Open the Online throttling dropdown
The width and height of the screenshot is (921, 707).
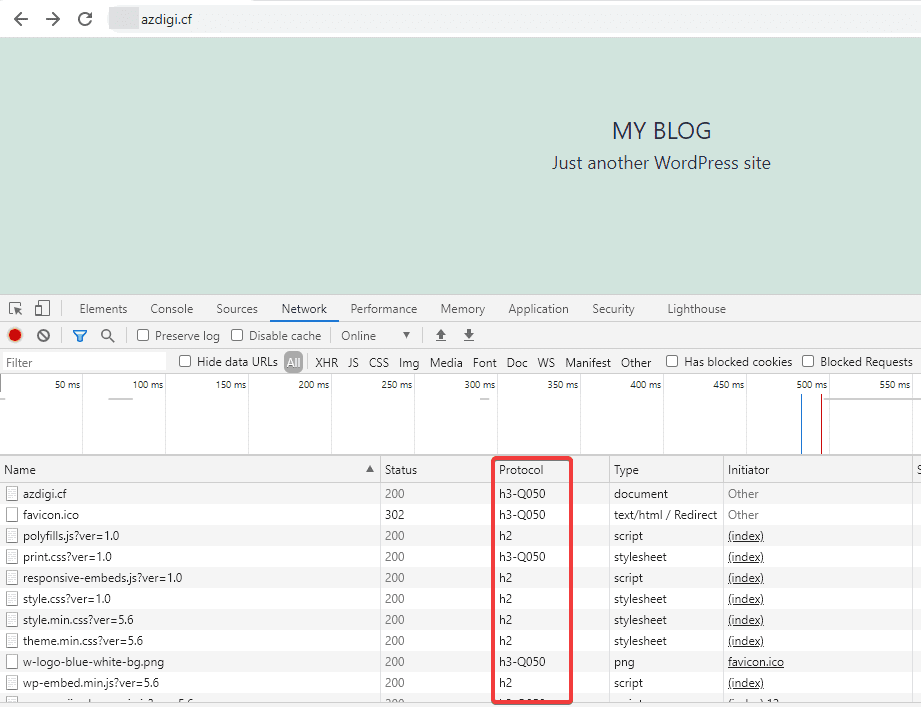pyautogui.click(x=375, y=335)
